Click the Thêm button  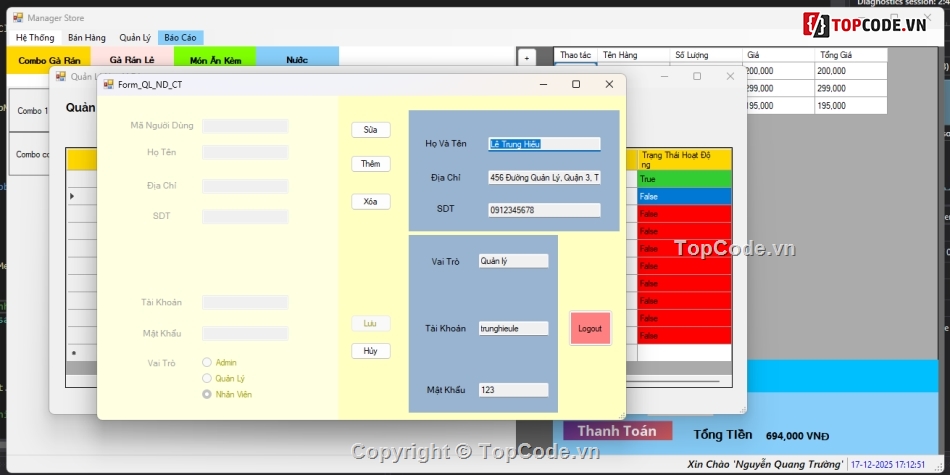[371, 164]
